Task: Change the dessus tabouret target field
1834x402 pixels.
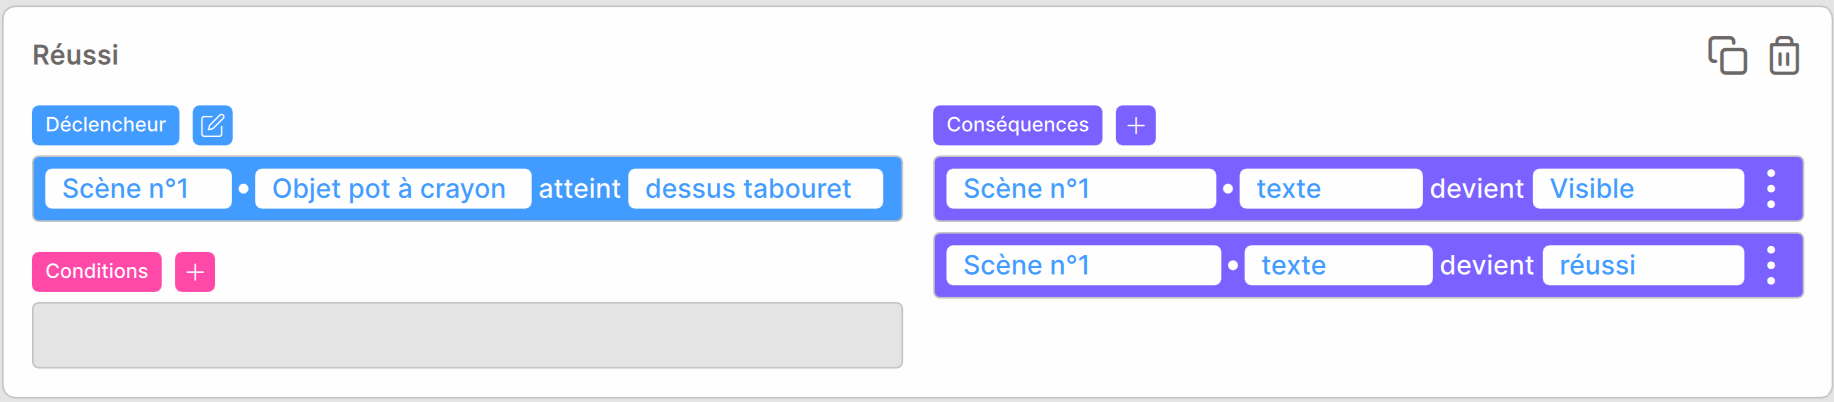Action: [755, 188]
